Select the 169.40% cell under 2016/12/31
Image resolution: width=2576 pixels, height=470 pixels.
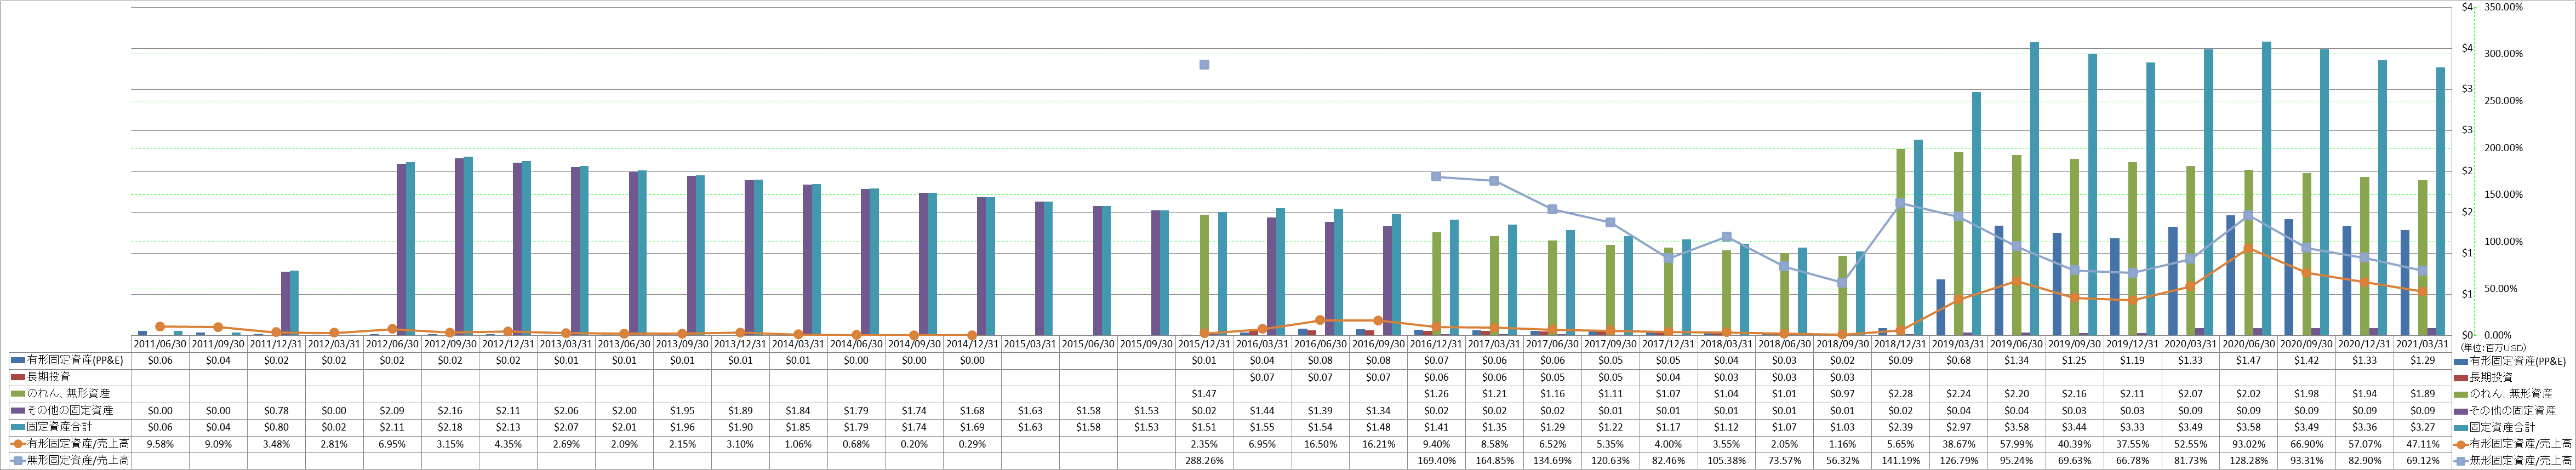[1436, 462]
